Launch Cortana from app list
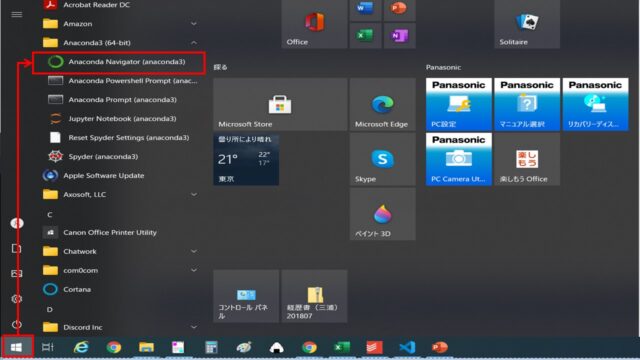The width and height of the screenshot is (640, 360). point(121,289)
